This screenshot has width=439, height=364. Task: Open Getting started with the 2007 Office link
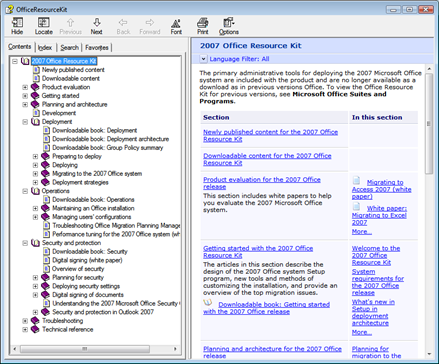point(258,252)
